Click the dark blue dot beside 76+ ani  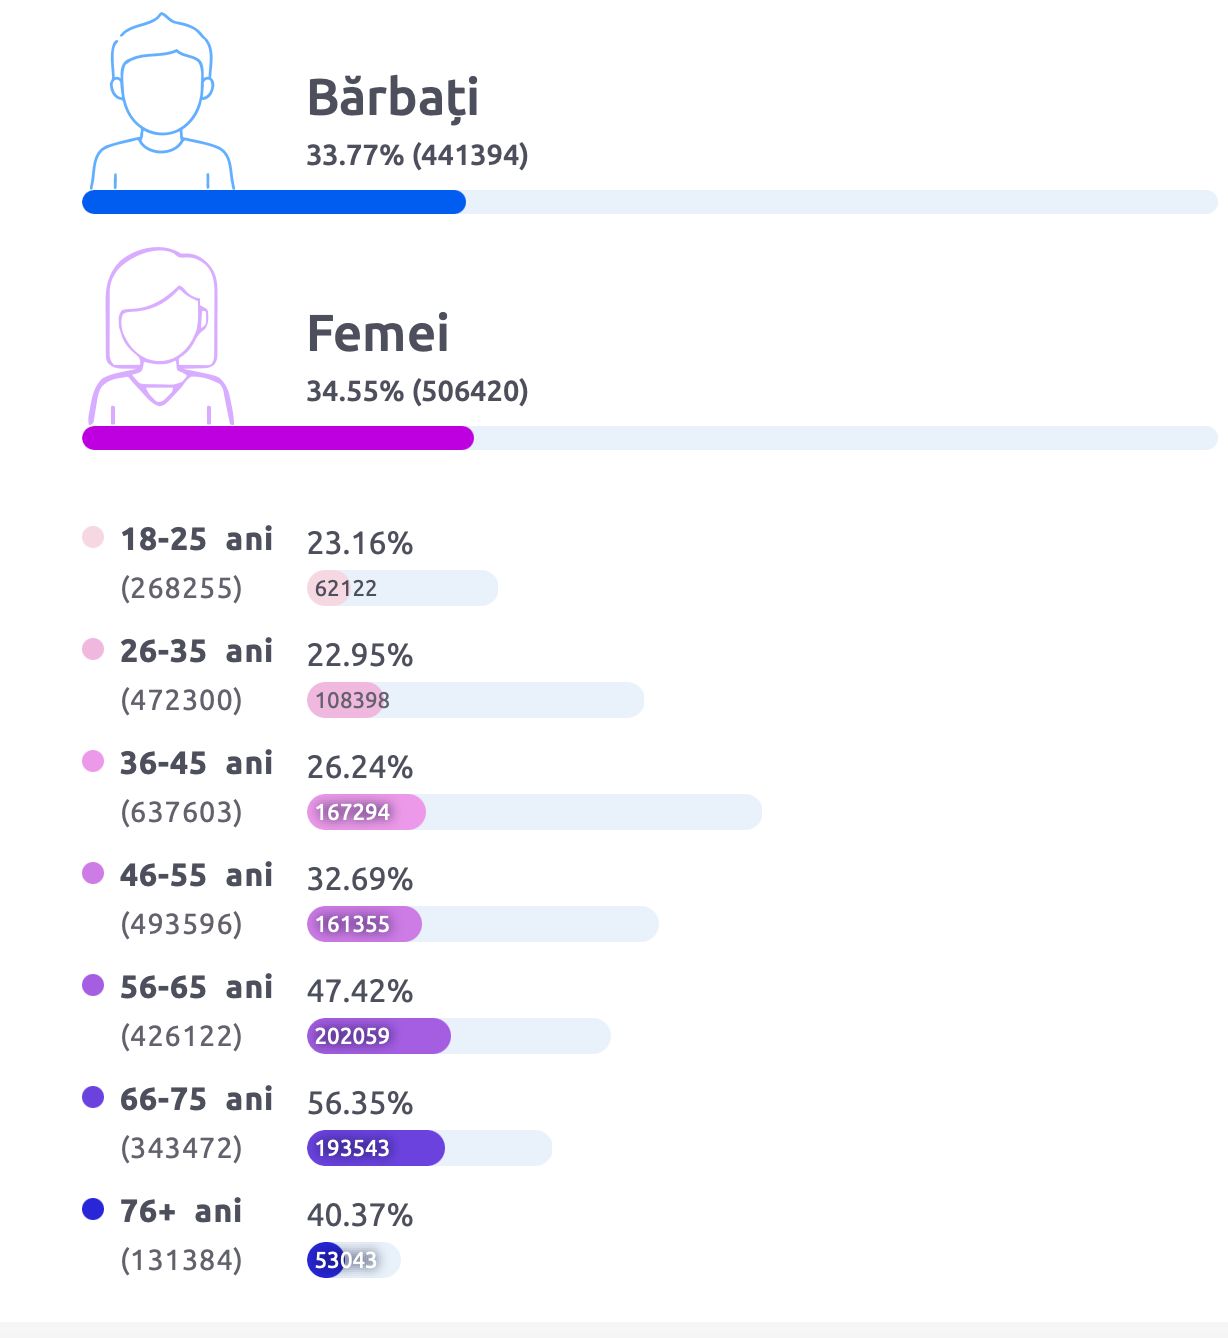point(93,1209)
